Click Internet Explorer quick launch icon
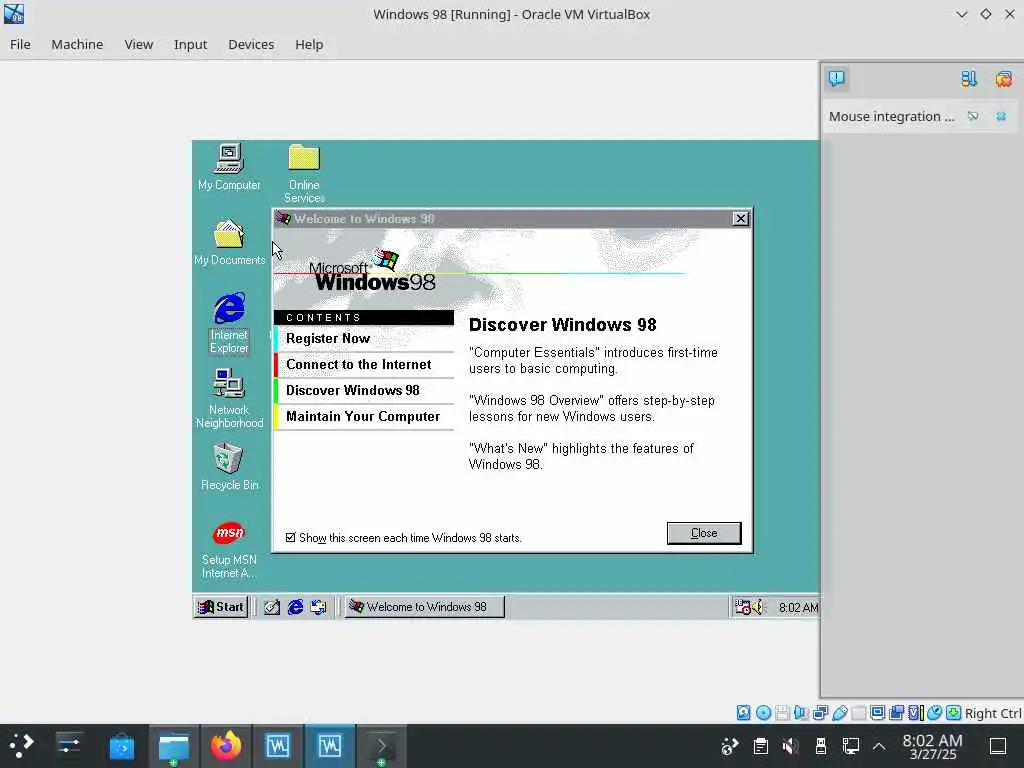The image size is (1024, 768). click(x=295, y=607)
